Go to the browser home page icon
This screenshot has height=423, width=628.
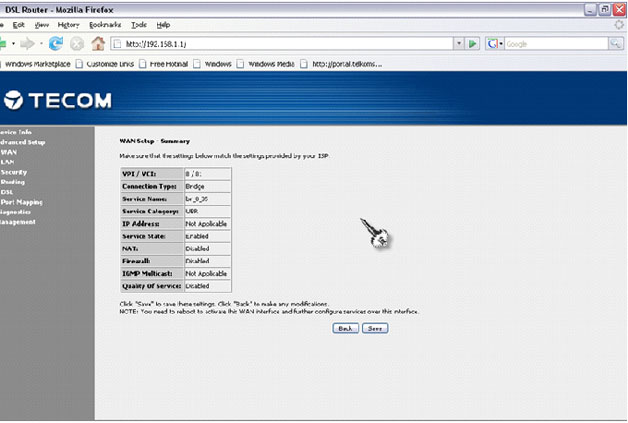coord(98,44)
